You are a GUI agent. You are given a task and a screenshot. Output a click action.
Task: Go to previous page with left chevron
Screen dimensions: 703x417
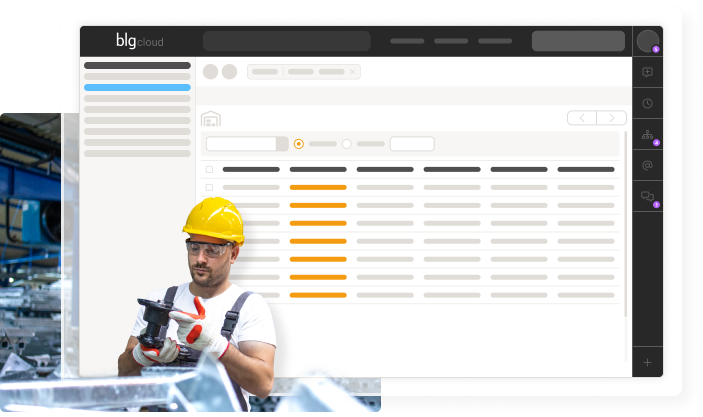[x=582, y=118]
